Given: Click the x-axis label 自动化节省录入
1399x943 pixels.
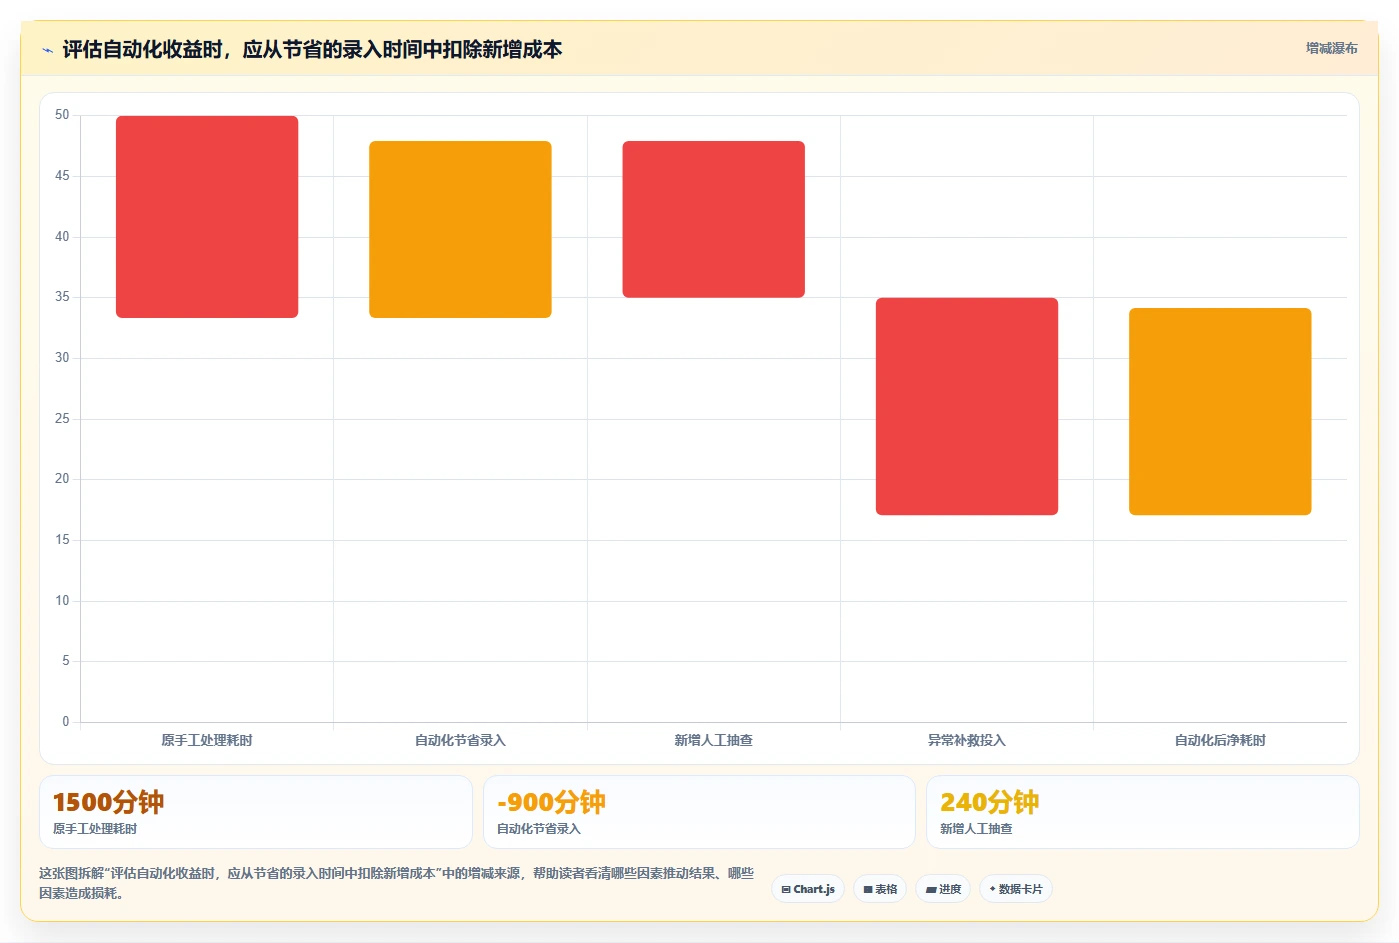Looking at the screenshot, I should pos(460,740).
